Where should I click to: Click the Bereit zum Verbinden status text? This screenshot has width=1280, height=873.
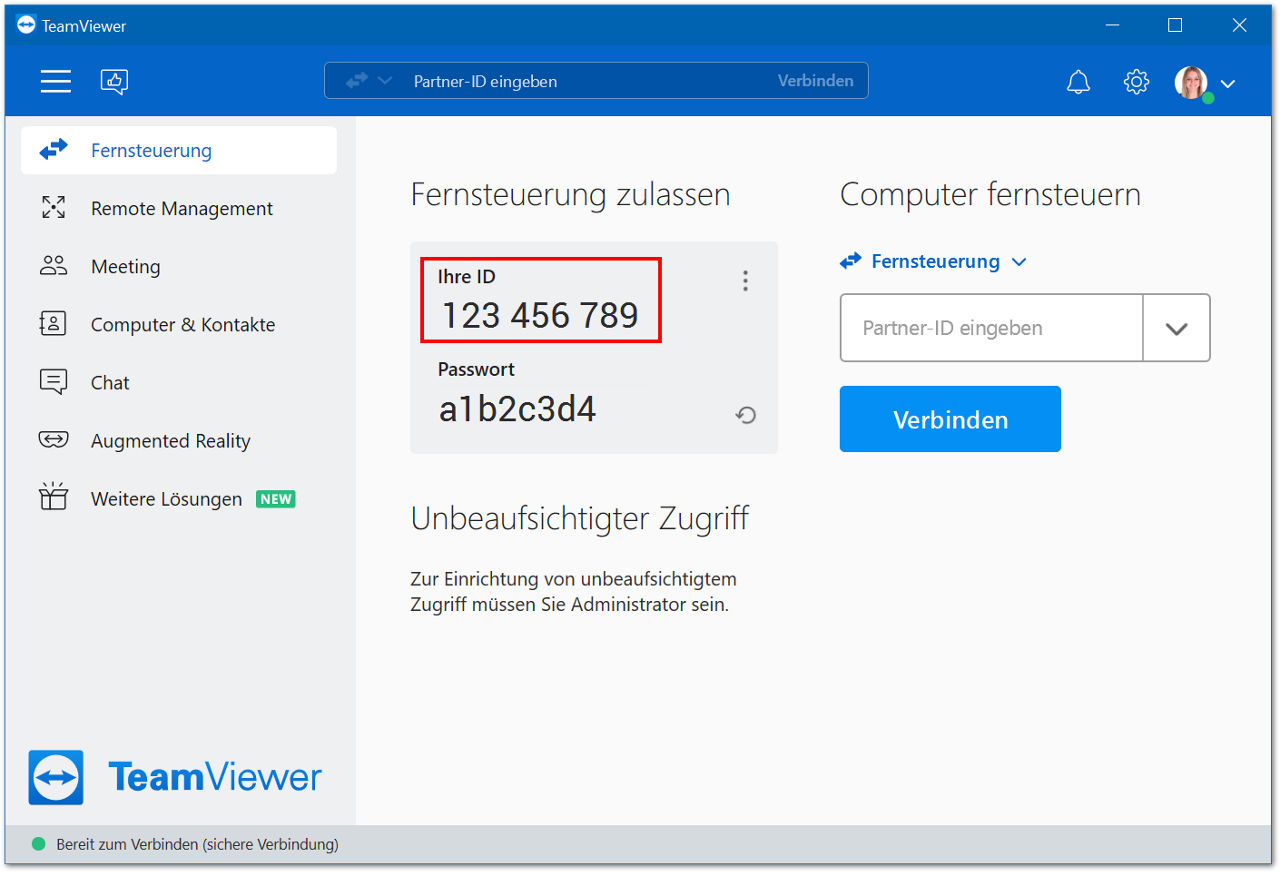[x=197, y=845]
